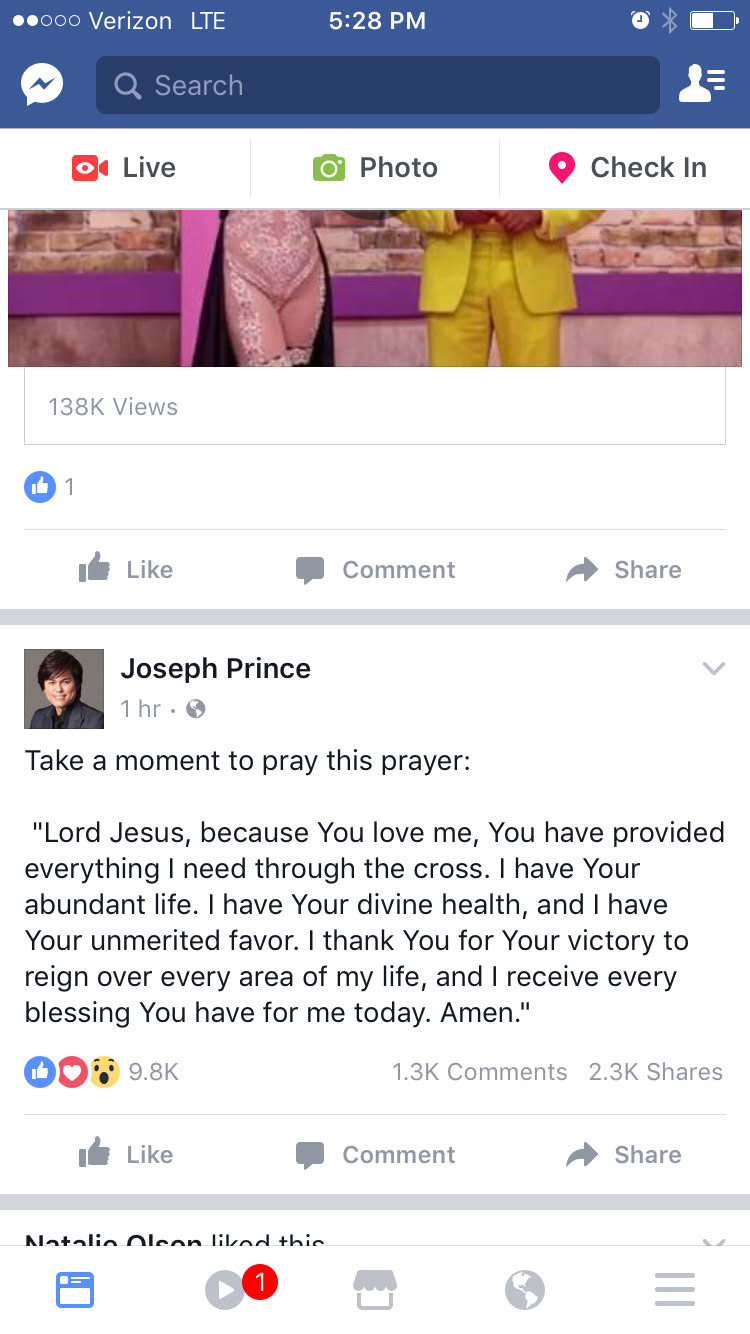Comment on Joseph Prince's post
The image size is (750, 1334).
click(x=375, y=1155)
